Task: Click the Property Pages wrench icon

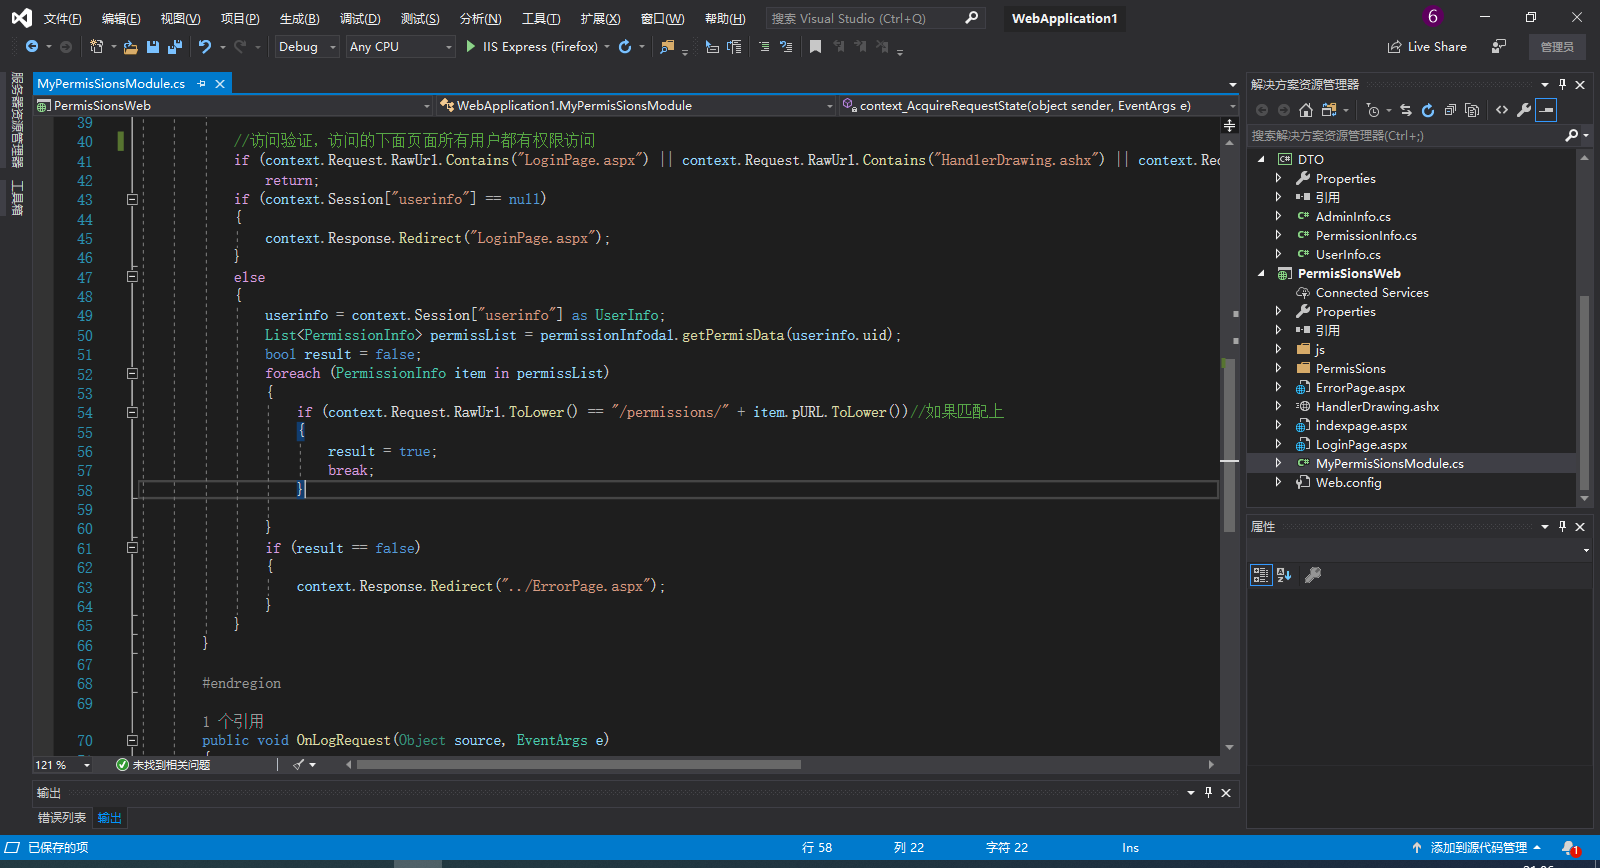Action: (x=1313, y=575)
